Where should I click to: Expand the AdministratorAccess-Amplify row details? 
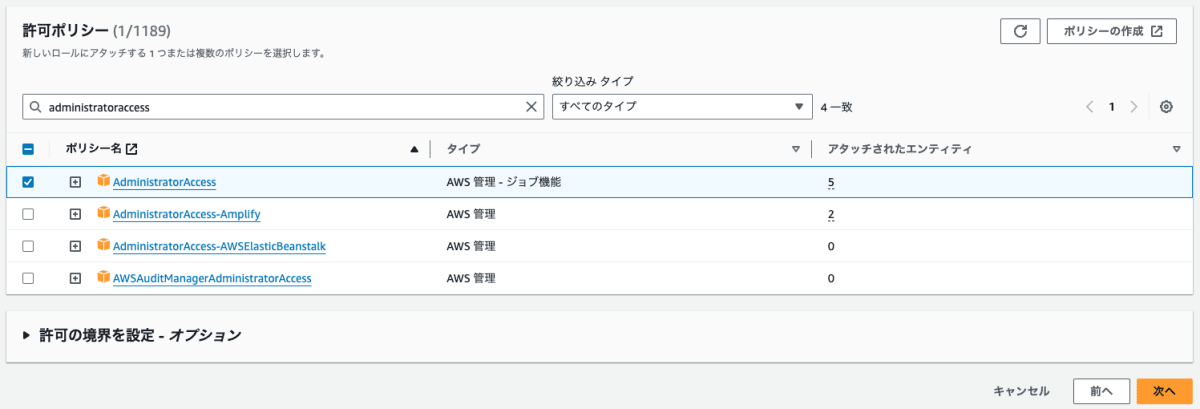point(75,214)
